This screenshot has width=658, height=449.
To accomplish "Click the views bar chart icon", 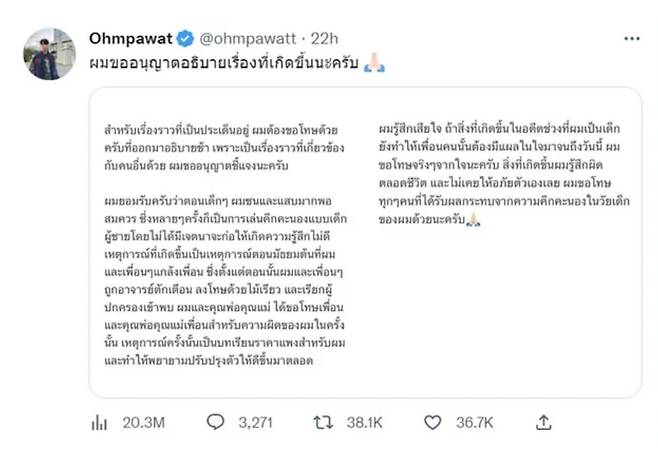I will pyautogui.click(x=99, y=423).
